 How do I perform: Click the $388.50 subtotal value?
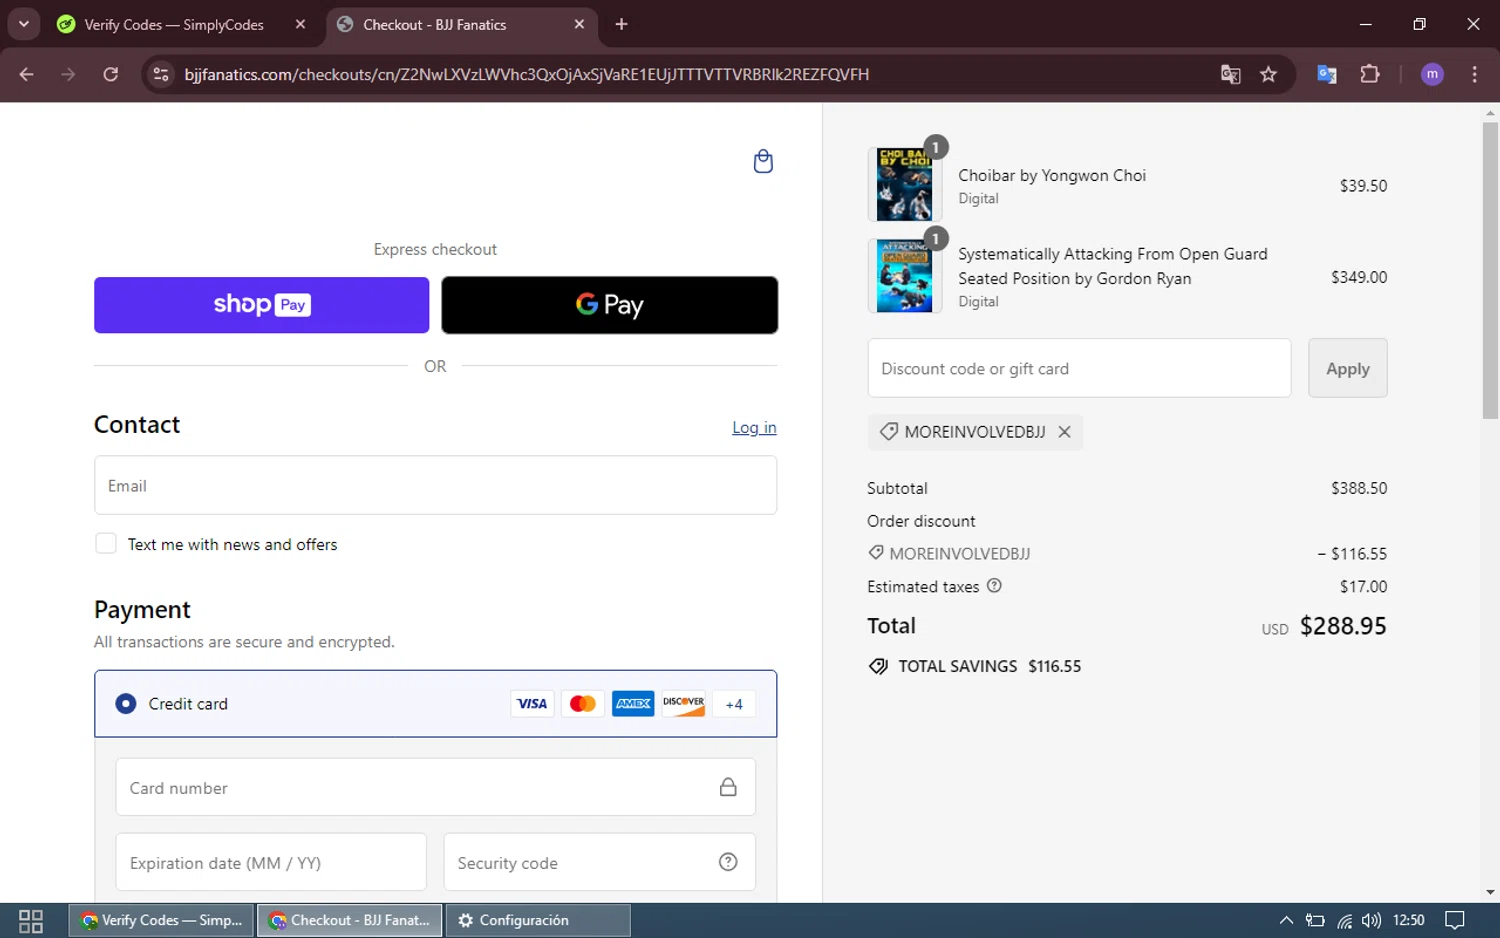1359,488
